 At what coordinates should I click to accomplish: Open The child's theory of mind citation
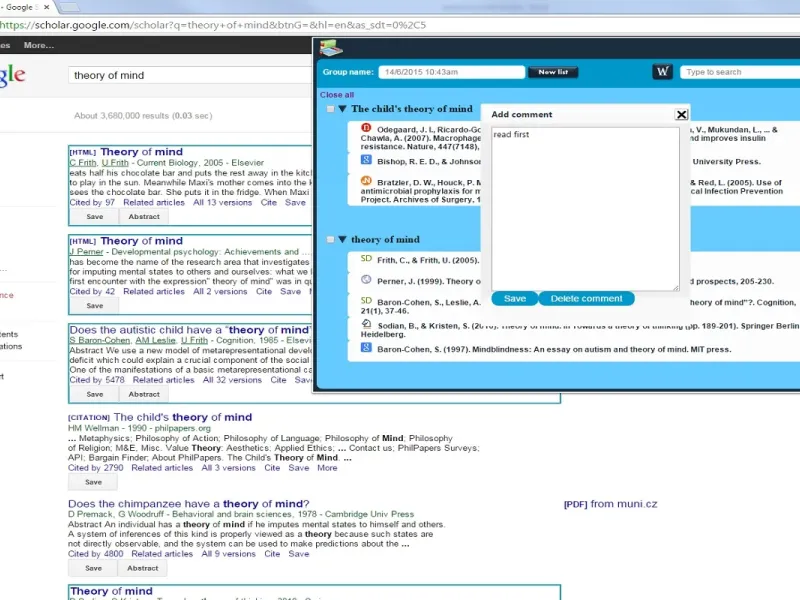pos(183,417)
